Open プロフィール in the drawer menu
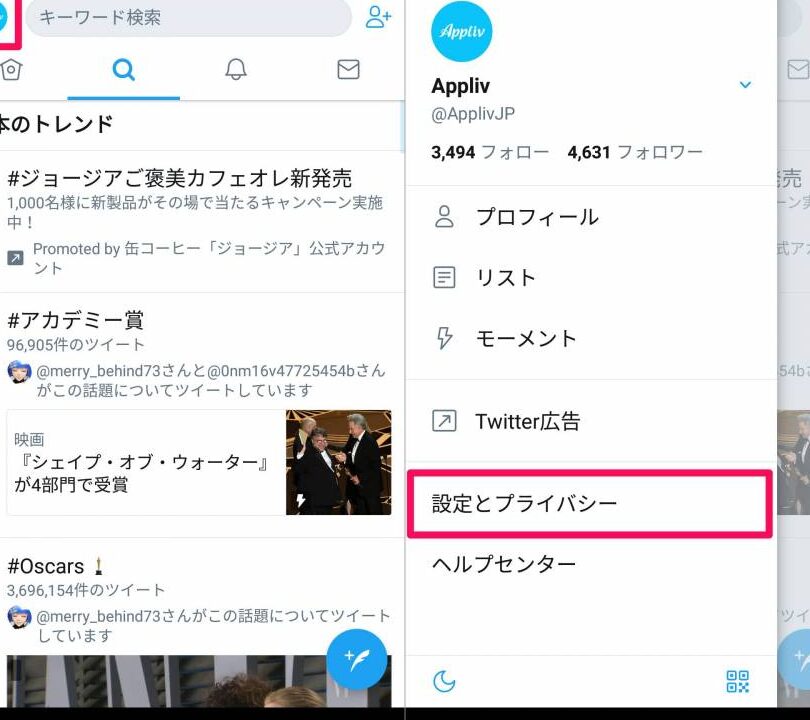This screenshot has width=810, height=720. coord(591,217)
